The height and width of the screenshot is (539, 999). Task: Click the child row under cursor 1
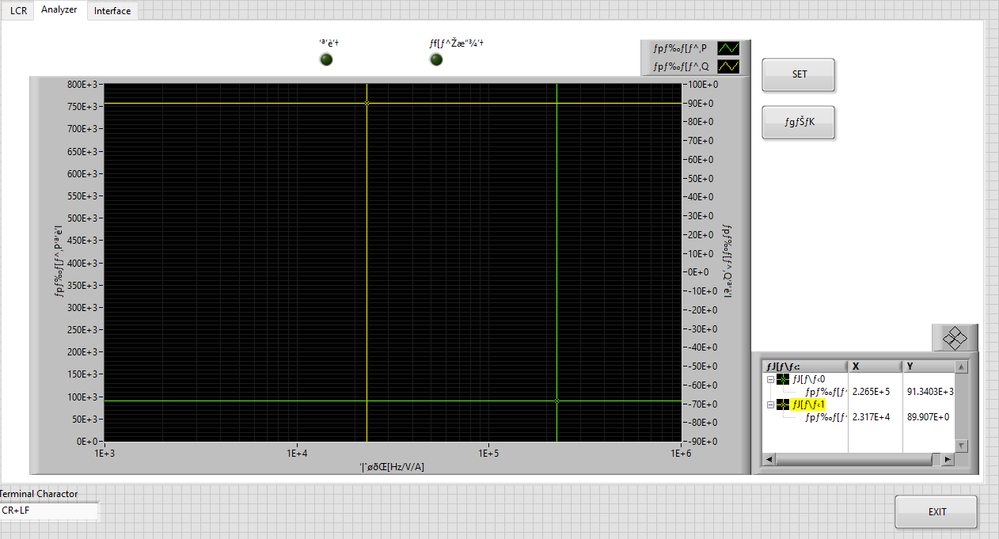826,417
